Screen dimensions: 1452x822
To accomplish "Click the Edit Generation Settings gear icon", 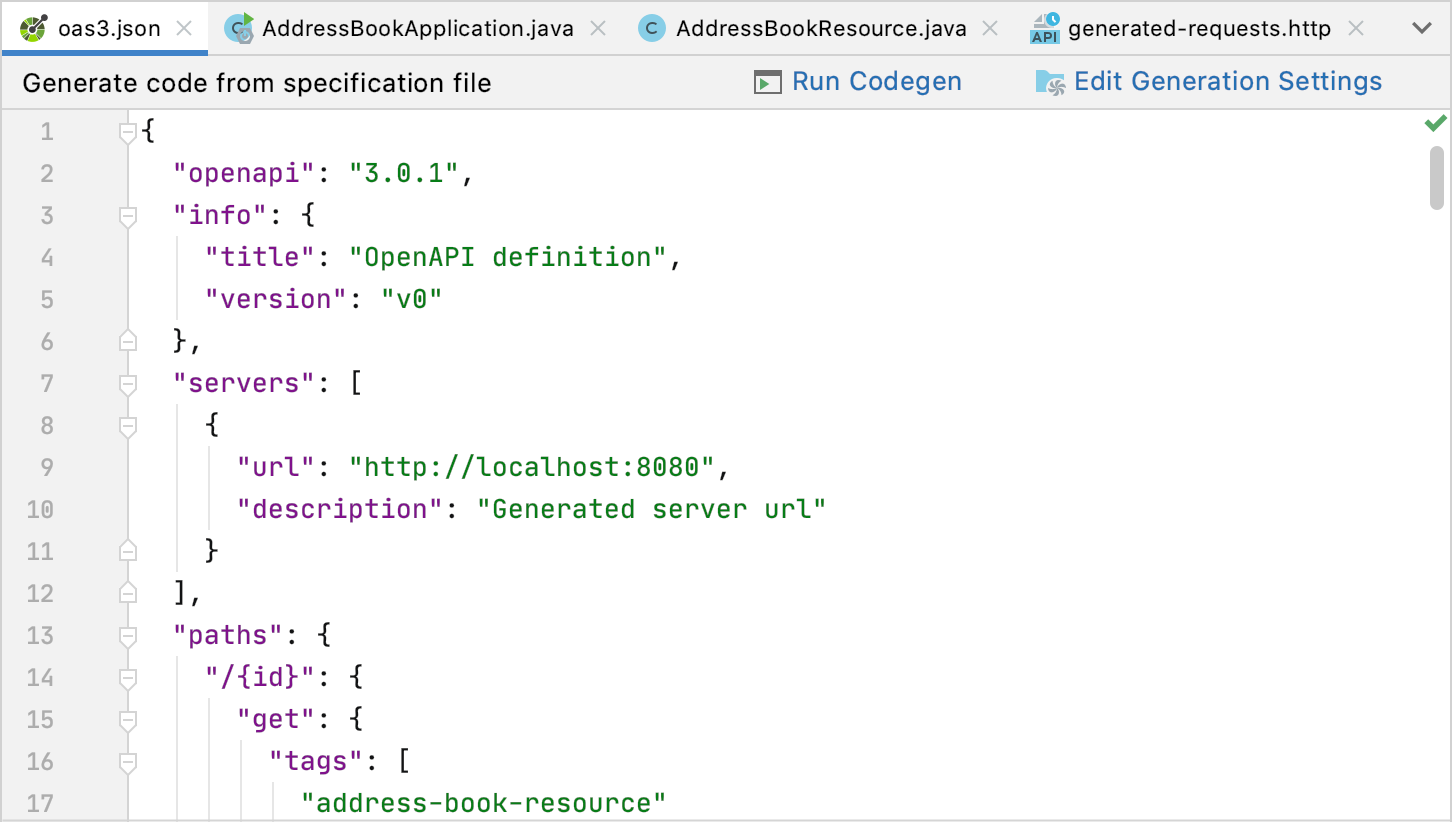I will coord(1050,81).
